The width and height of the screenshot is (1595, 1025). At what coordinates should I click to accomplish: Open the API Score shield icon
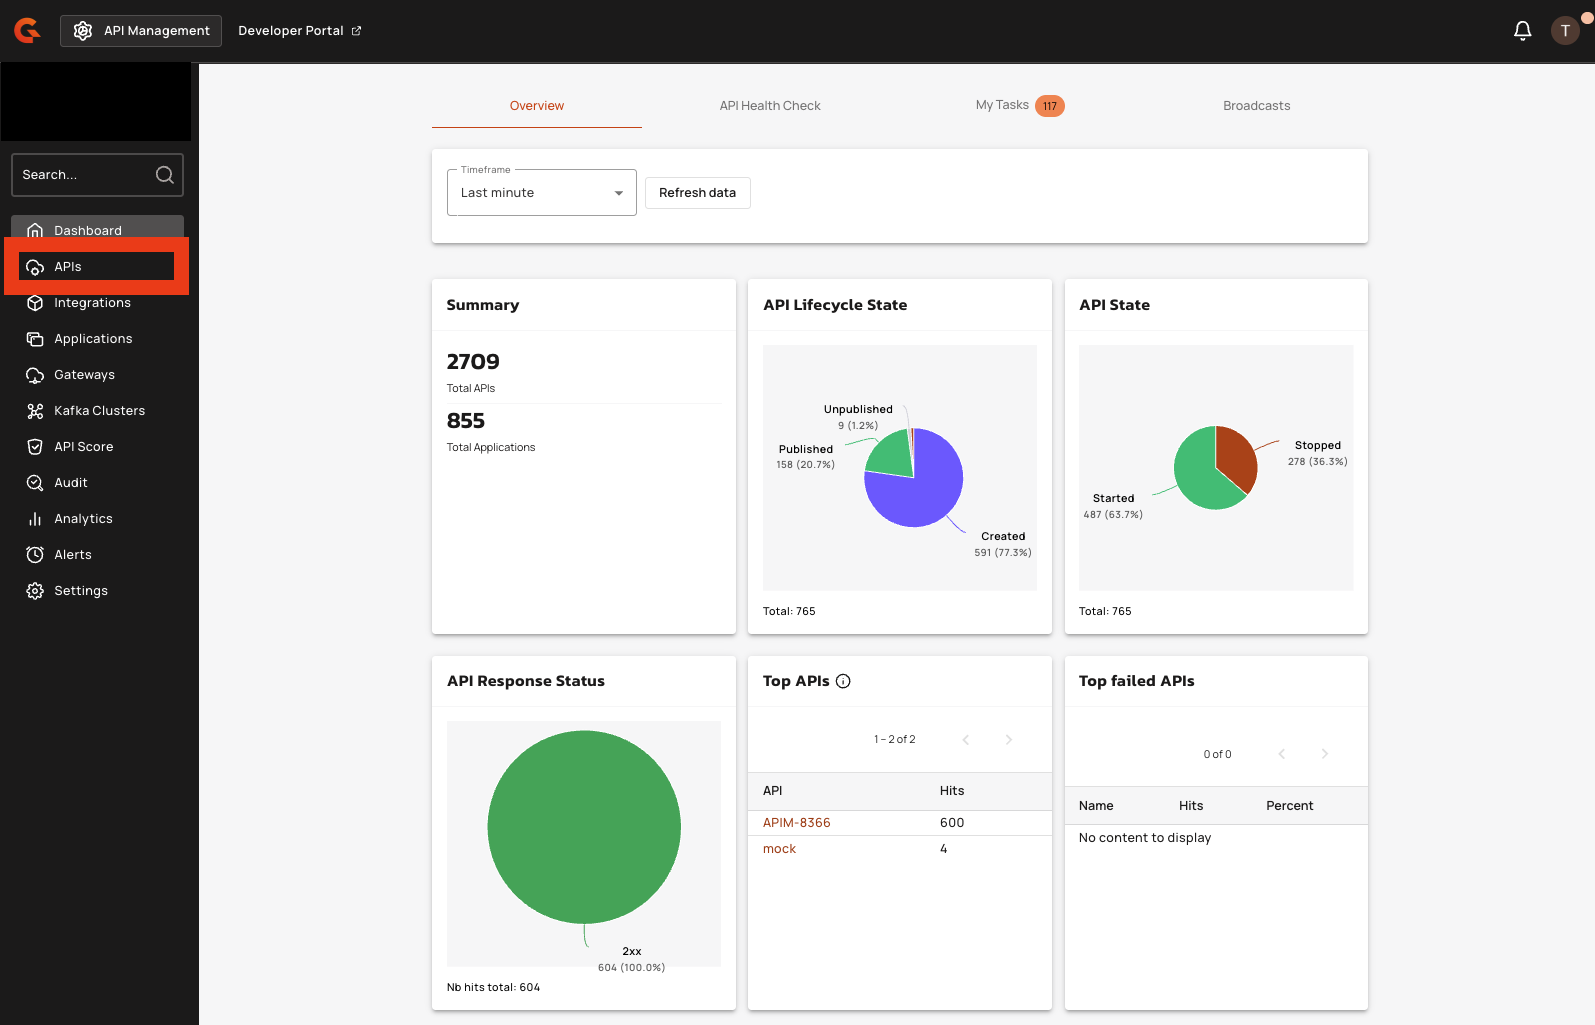(35, 447)
